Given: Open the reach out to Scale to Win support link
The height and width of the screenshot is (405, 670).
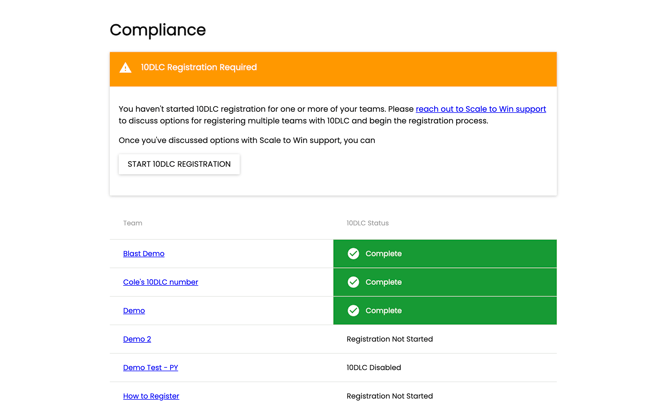Looking at the screenshot, I should [x=481, y=109].
